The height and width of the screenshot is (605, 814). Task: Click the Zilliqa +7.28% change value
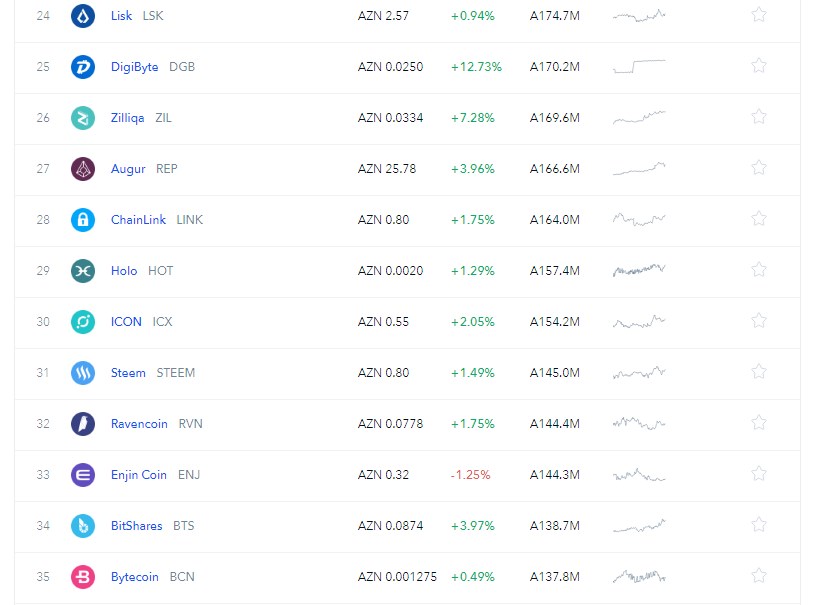click(472, 118)
